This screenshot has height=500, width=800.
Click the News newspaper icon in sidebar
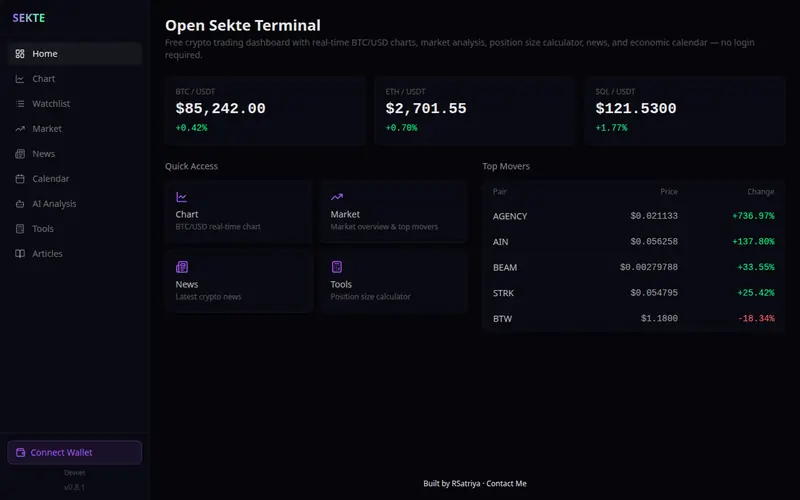click(20, 154)
